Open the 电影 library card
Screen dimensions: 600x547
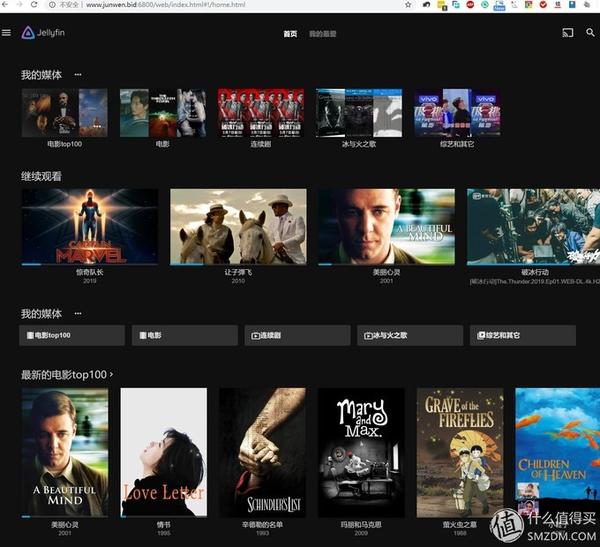click(163, 113)
